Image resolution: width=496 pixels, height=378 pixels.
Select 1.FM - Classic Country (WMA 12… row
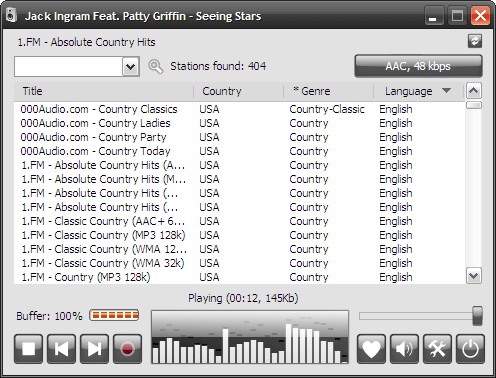click(239, 249)
